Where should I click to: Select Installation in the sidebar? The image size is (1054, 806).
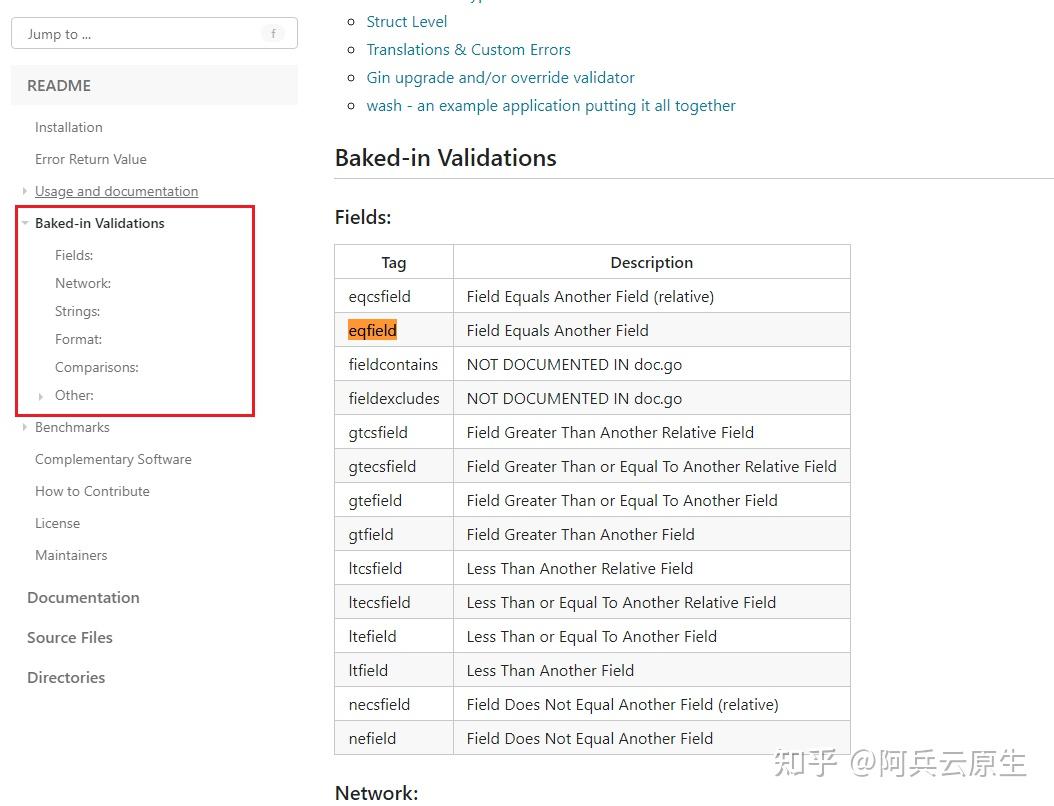coord(68,127)
